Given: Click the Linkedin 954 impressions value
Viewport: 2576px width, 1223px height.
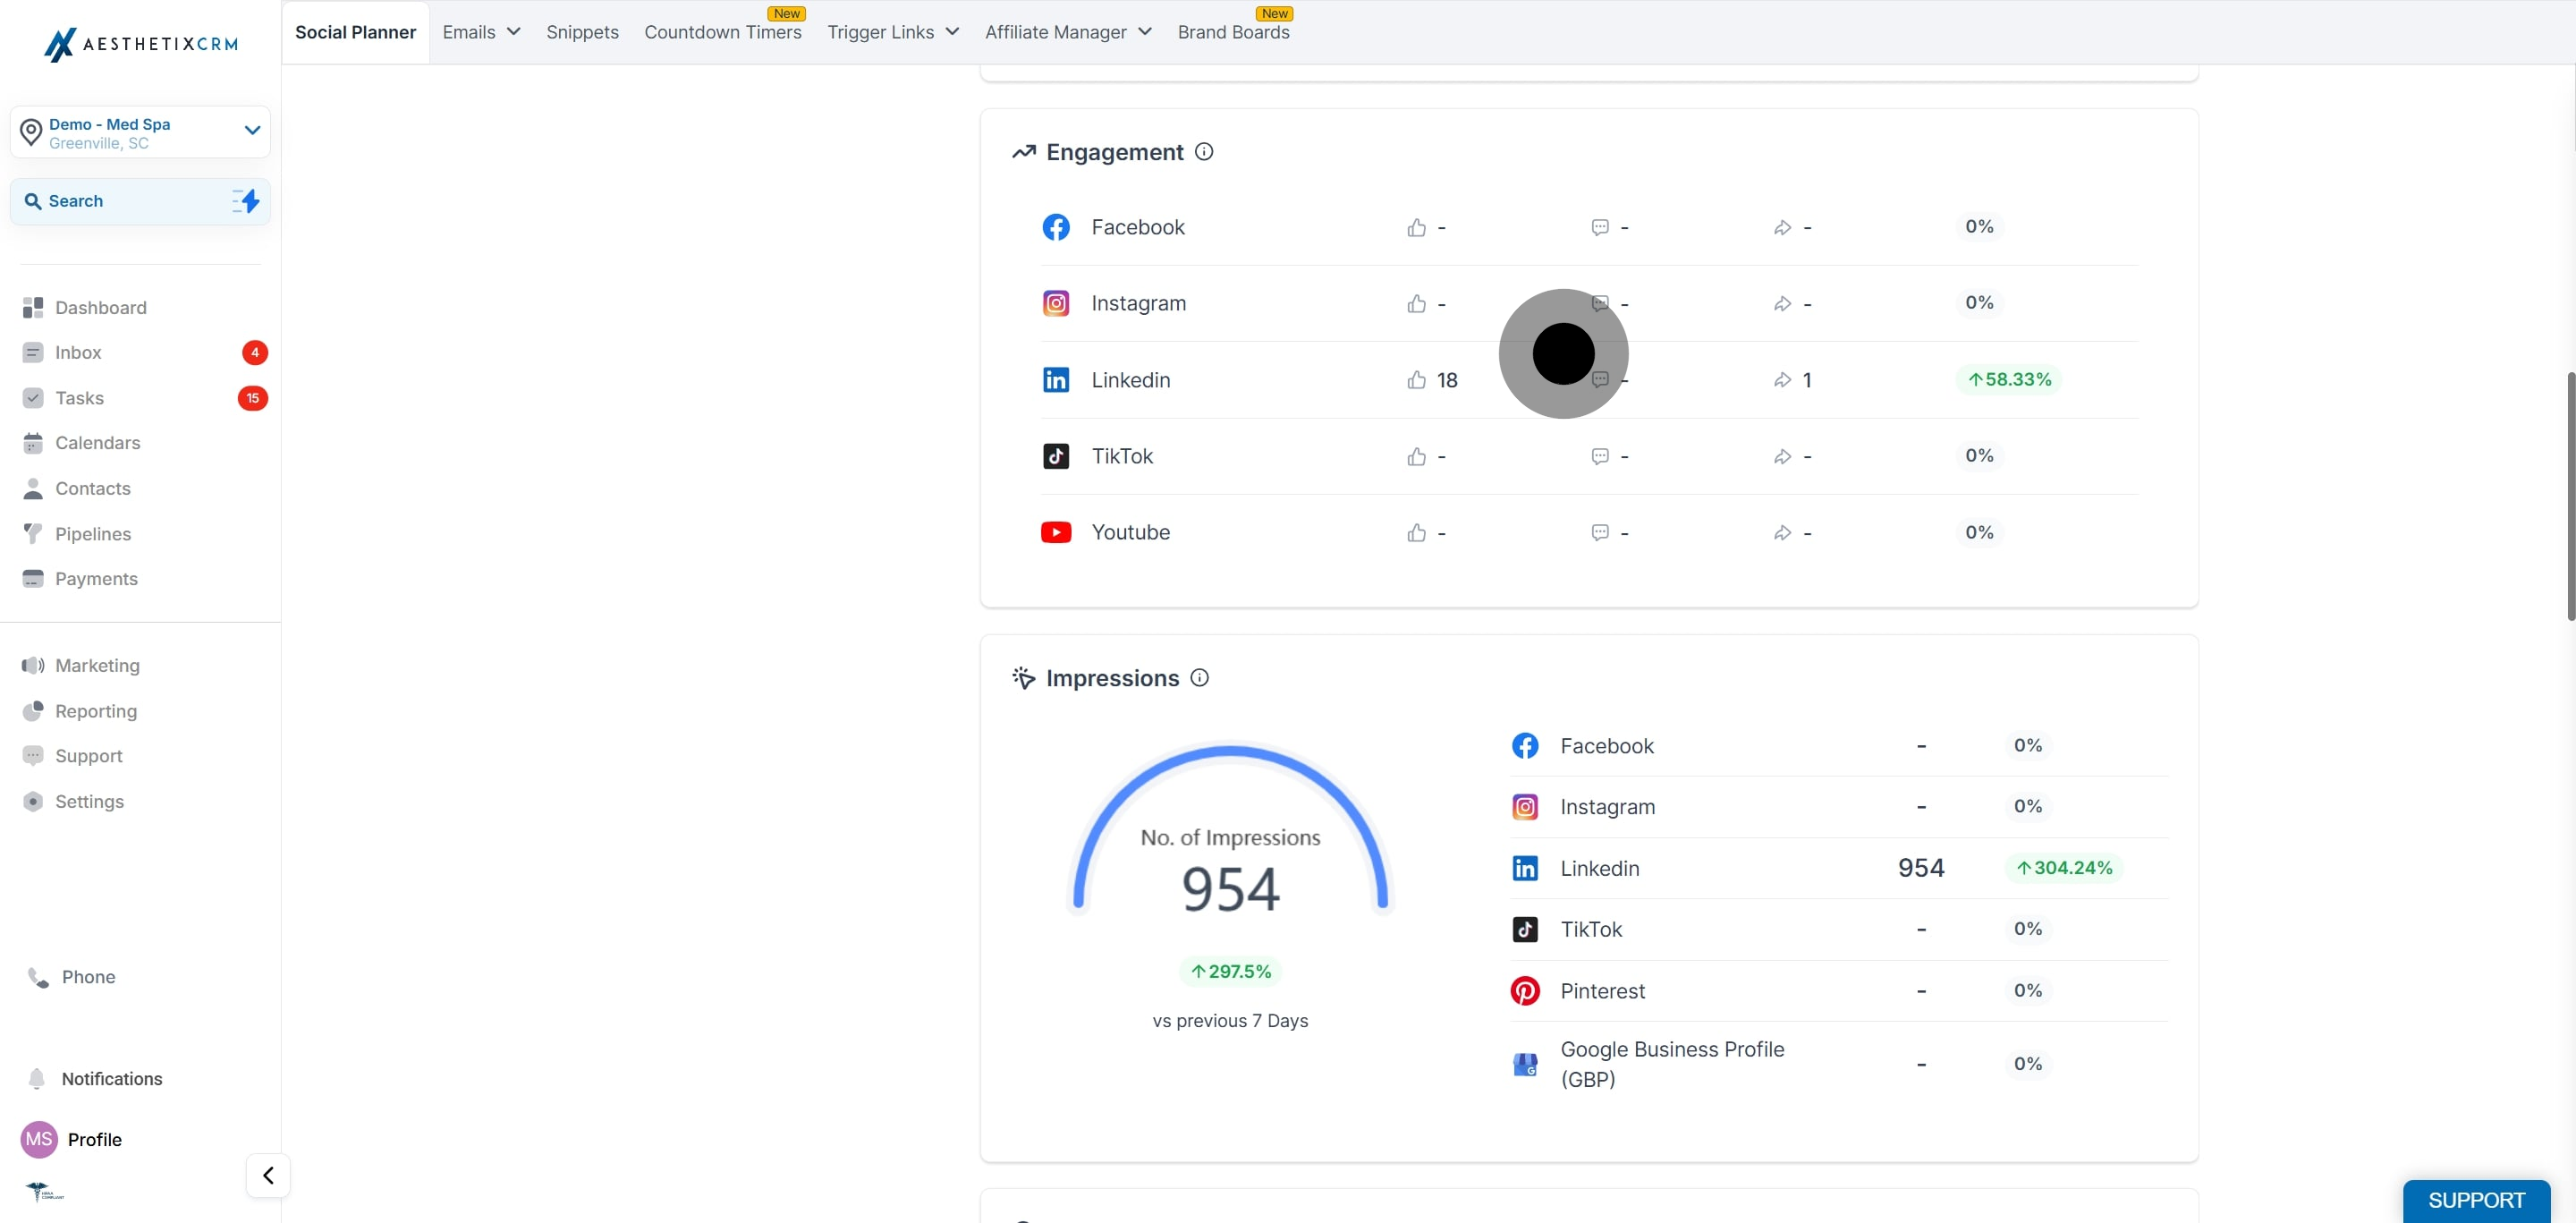Looking at the screenshot, I should point(1921,868).
